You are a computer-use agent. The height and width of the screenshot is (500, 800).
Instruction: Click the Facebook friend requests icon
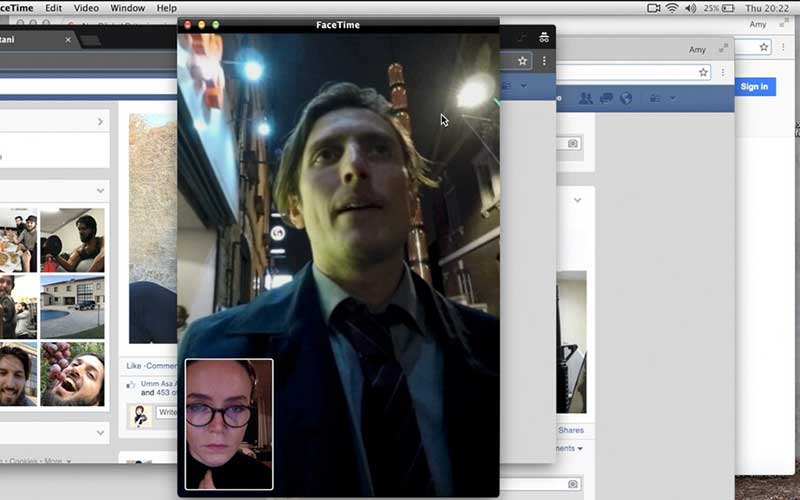pyautogui.click(x=585, y=98)
